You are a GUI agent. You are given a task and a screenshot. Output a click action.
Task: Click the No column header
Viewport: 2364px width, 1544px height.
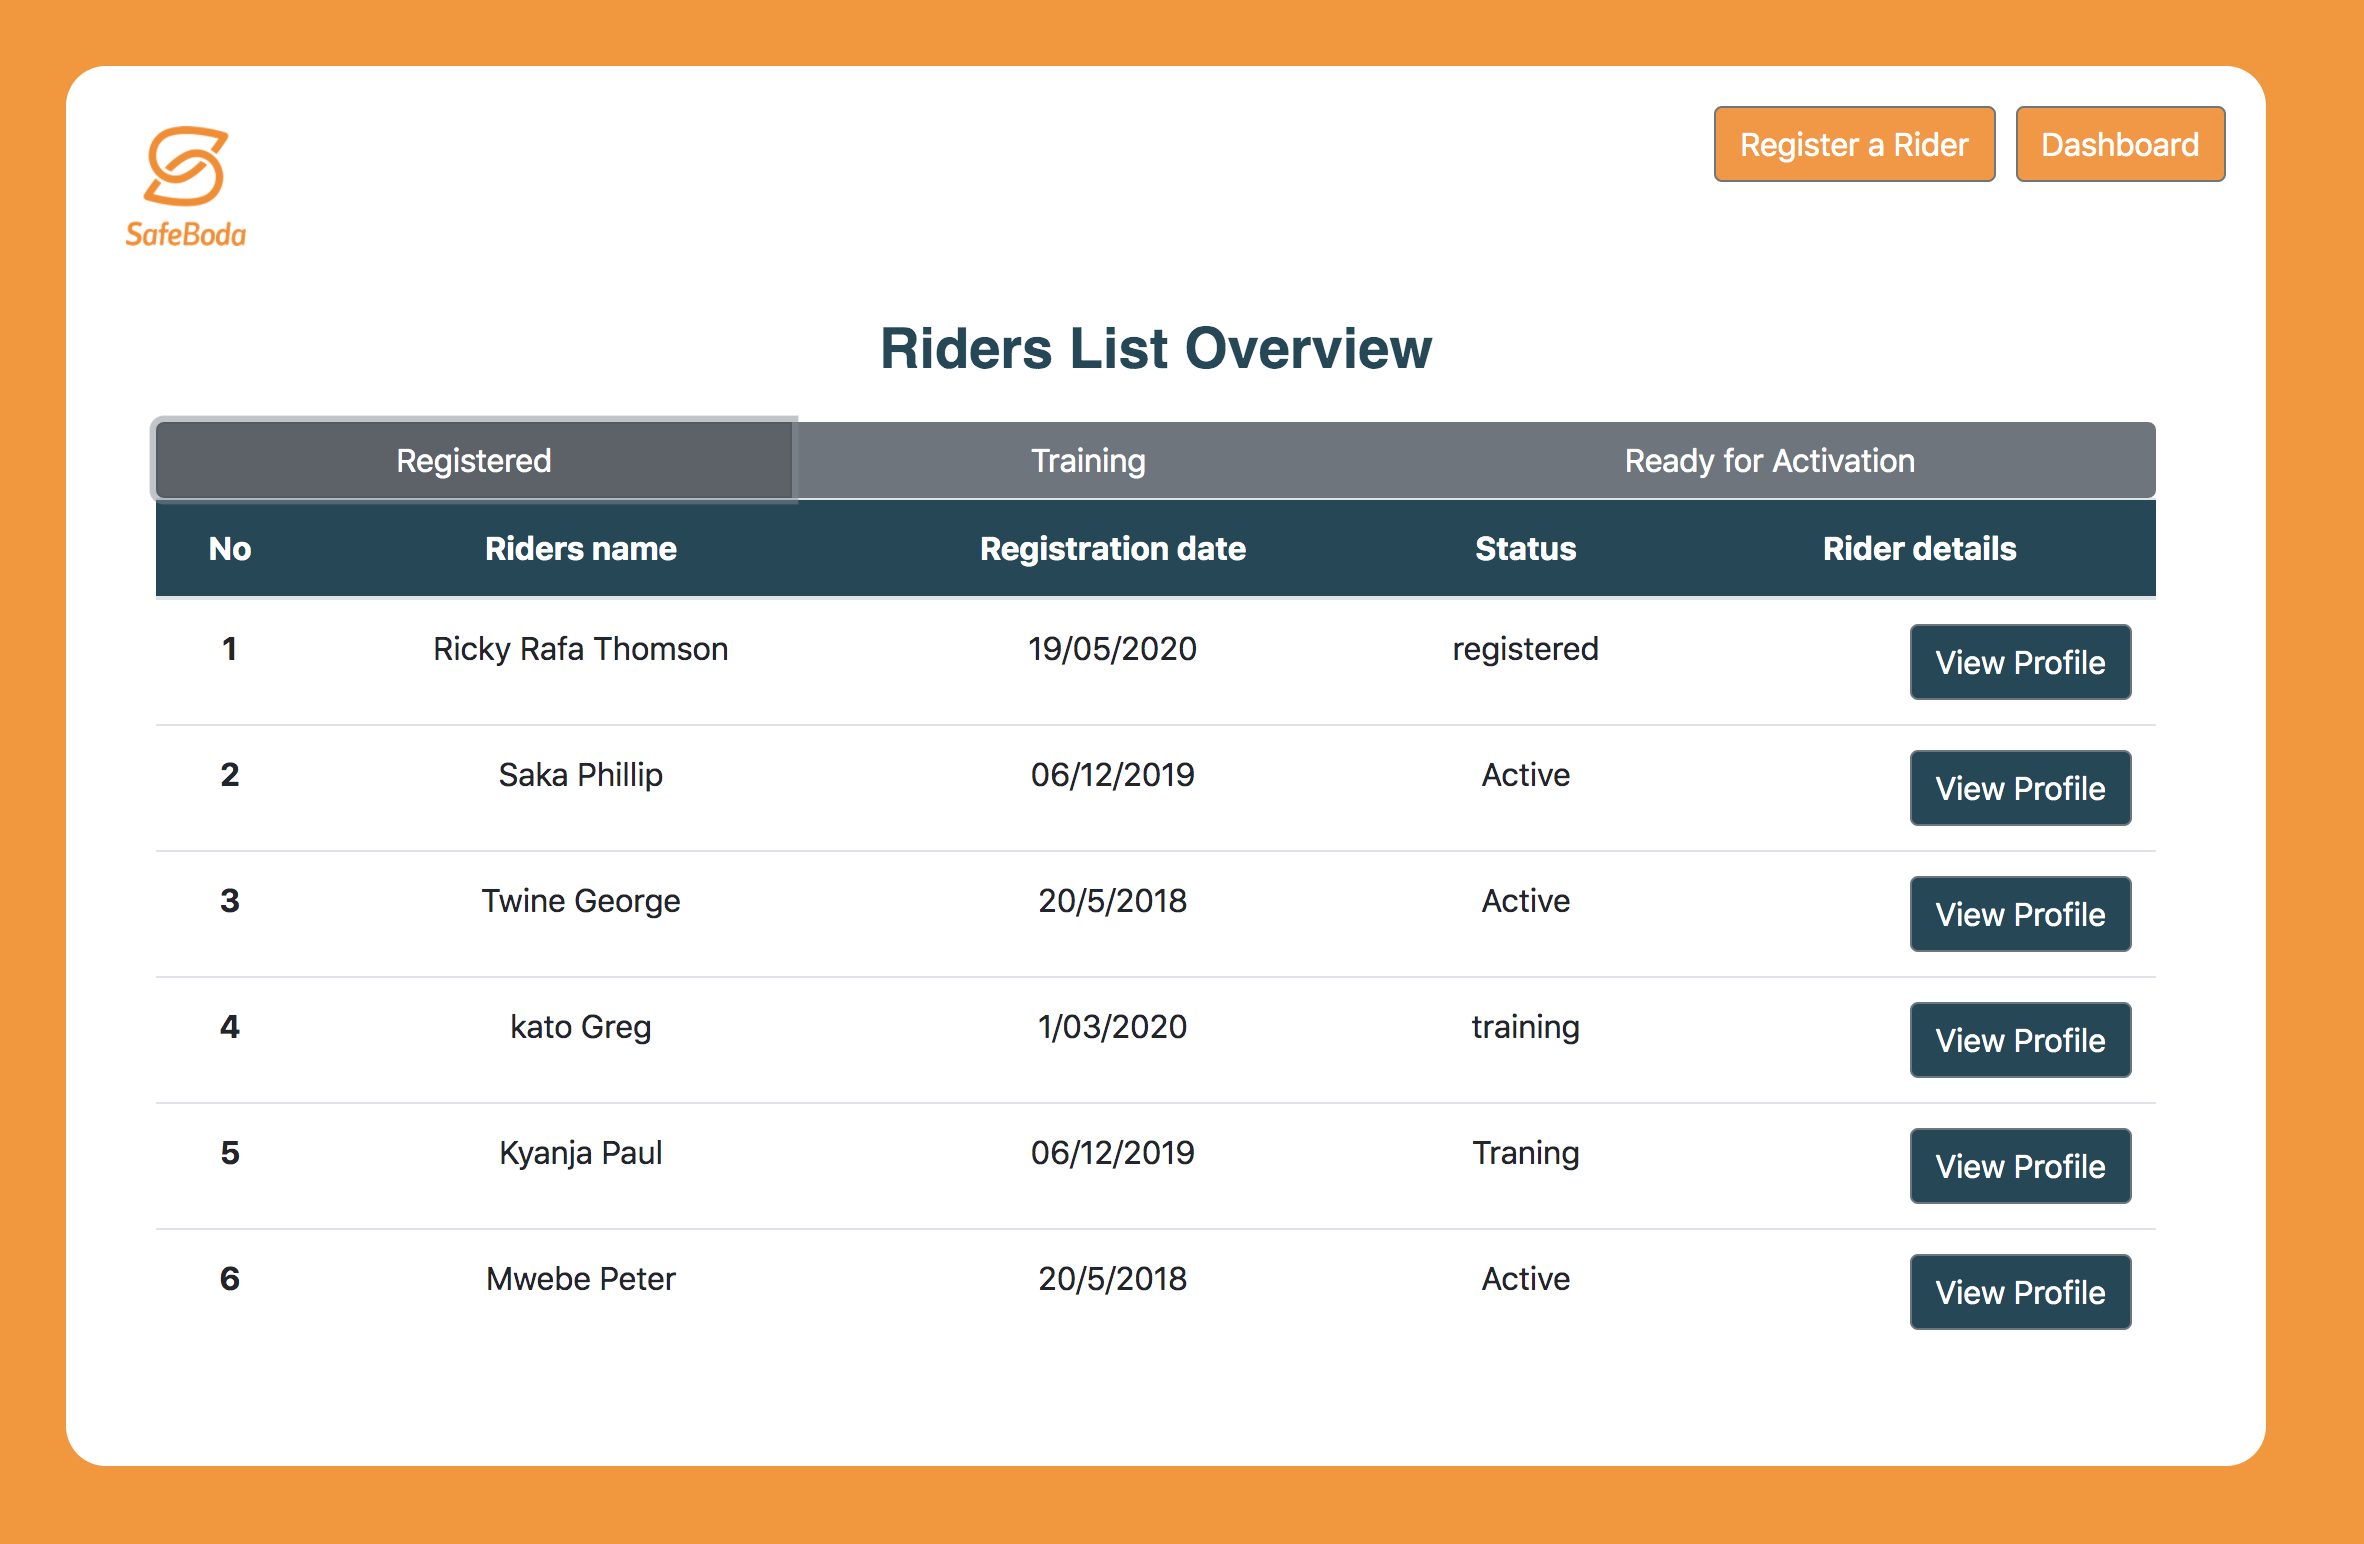pyautogui.click(x=230, y=549)
